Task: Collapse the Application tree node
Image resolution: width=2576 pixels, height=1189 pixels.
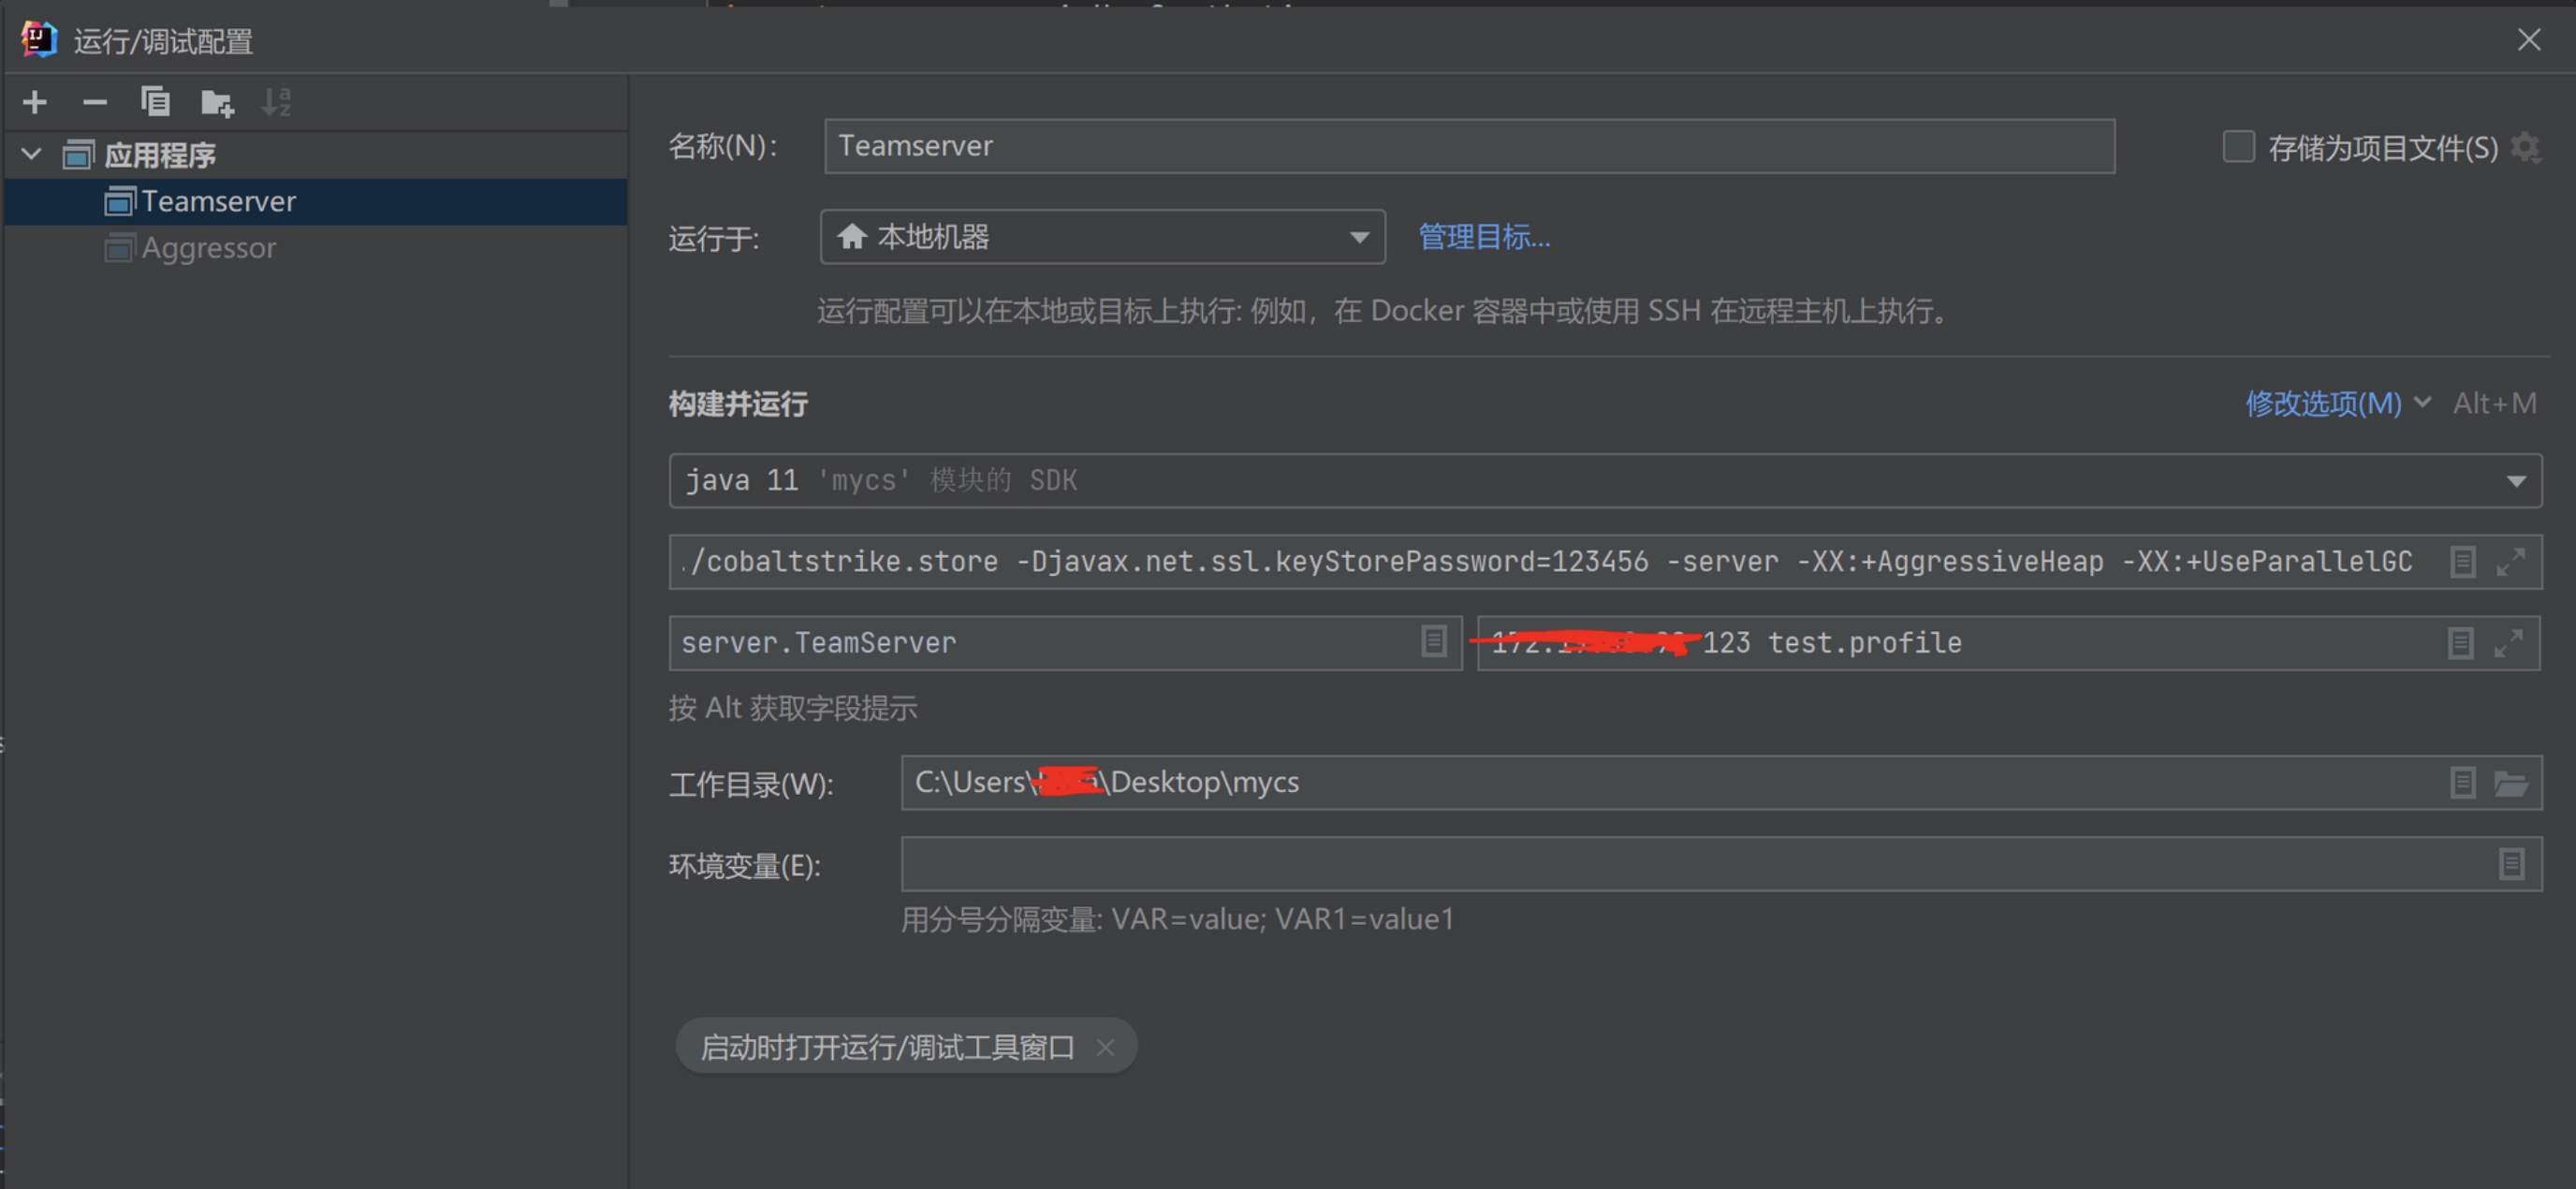Action: coord(32,155)
